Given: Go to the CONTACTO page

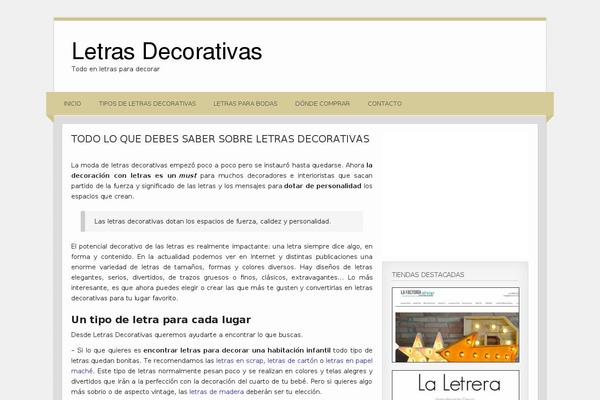Looking at the screenshot, I should [x=385, y=104].
